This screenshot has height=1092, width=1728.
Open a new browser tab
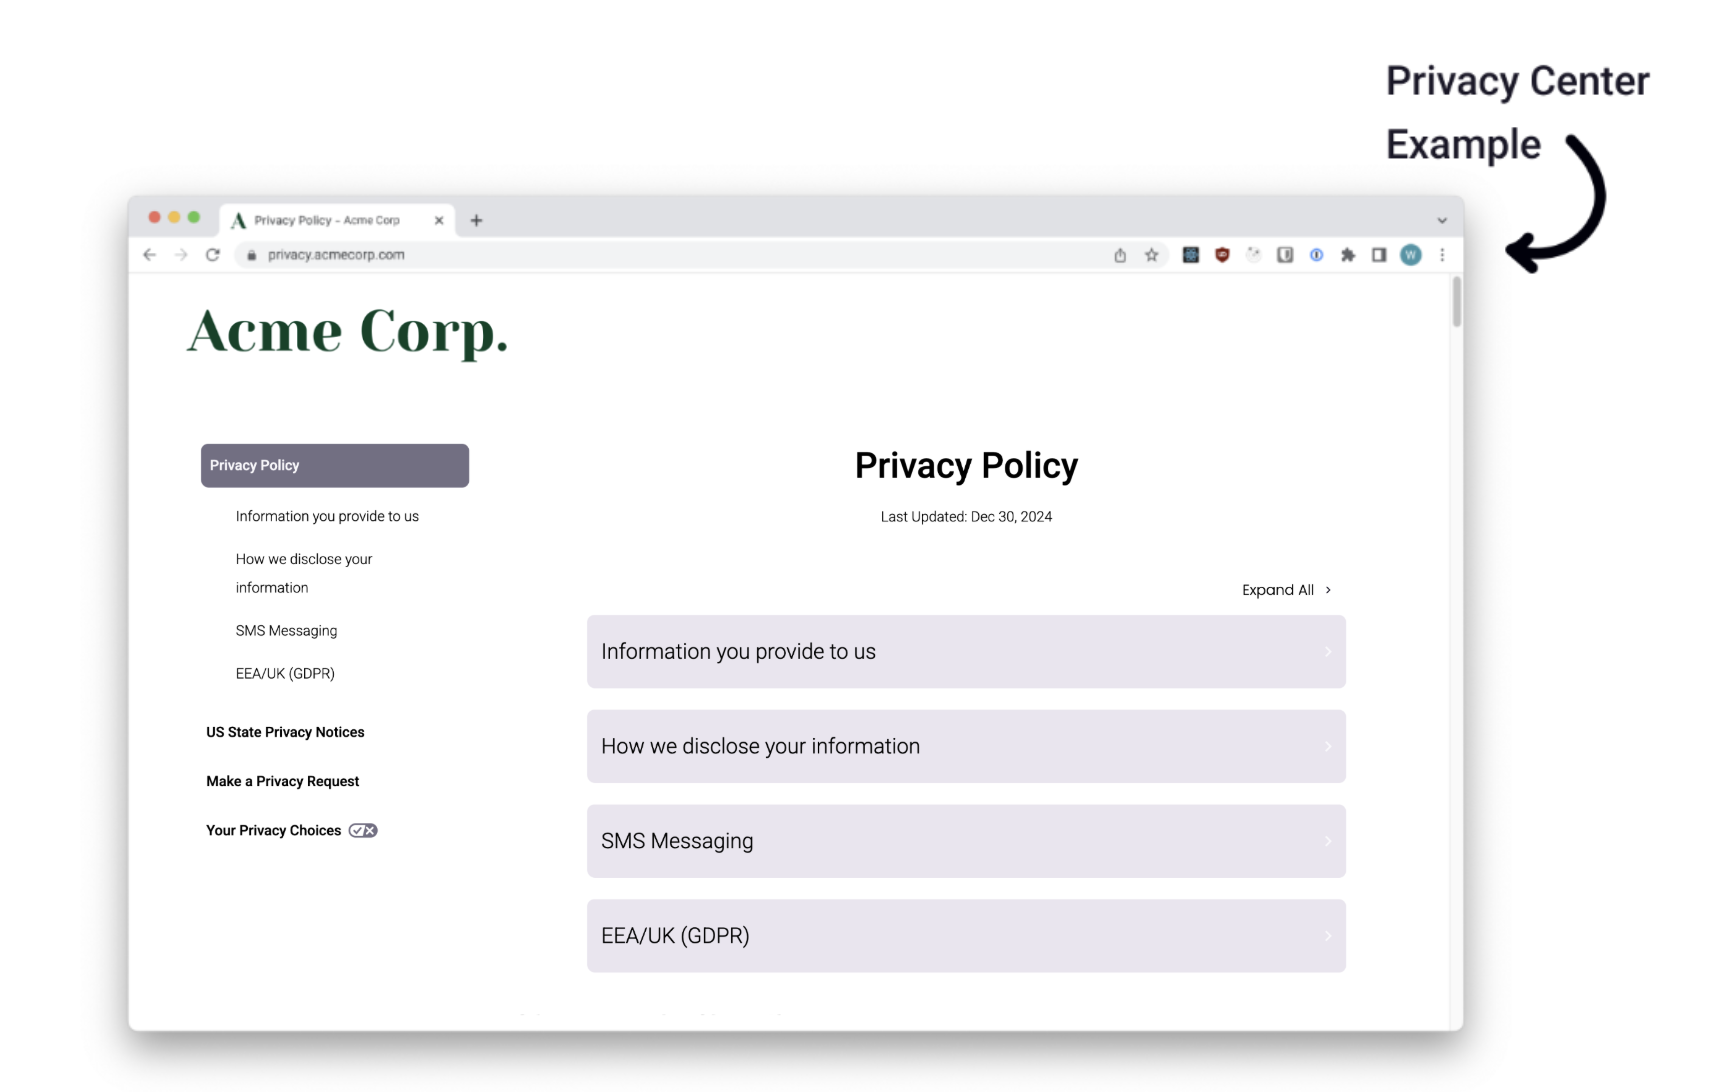click(x=477, y=220)
